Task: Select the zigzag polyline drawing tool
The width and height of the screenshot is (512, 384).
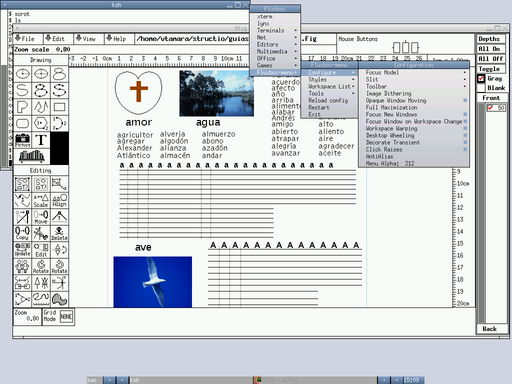Action: pos(41,107)
